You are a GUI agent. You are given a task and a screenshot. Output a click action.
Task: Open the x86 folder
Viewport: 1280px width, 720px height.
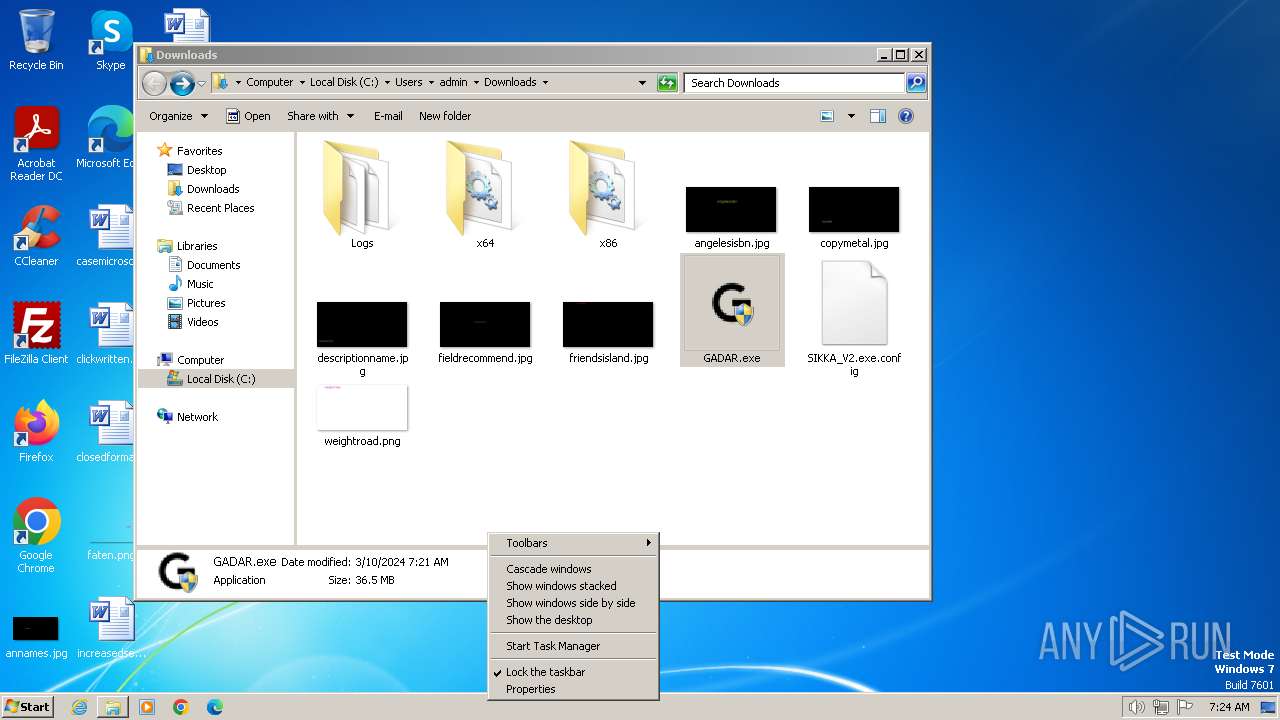pos(608,194)
